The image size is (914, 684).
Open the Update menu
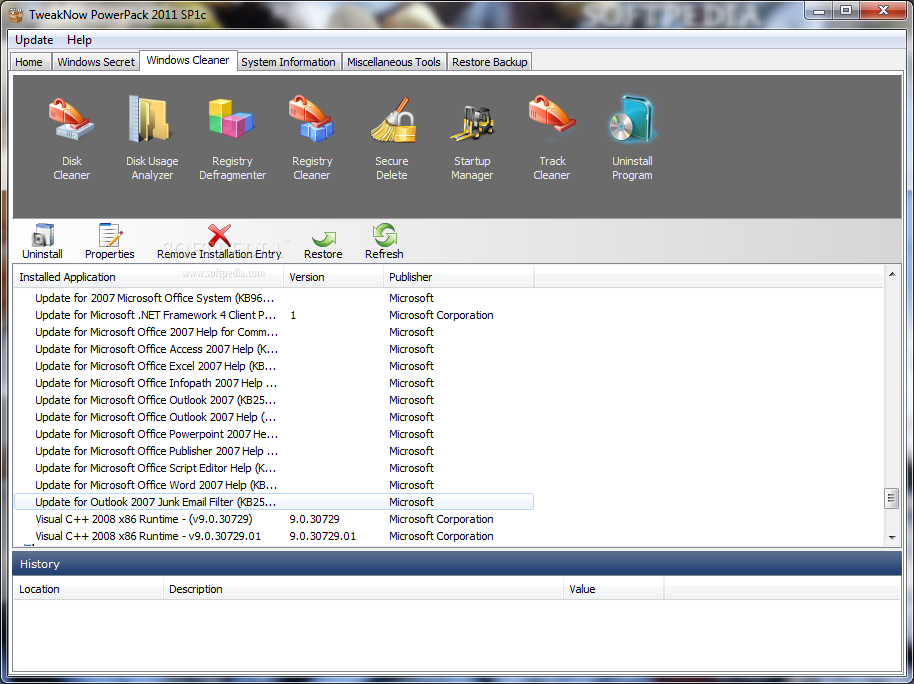click(x=34, y=40)
